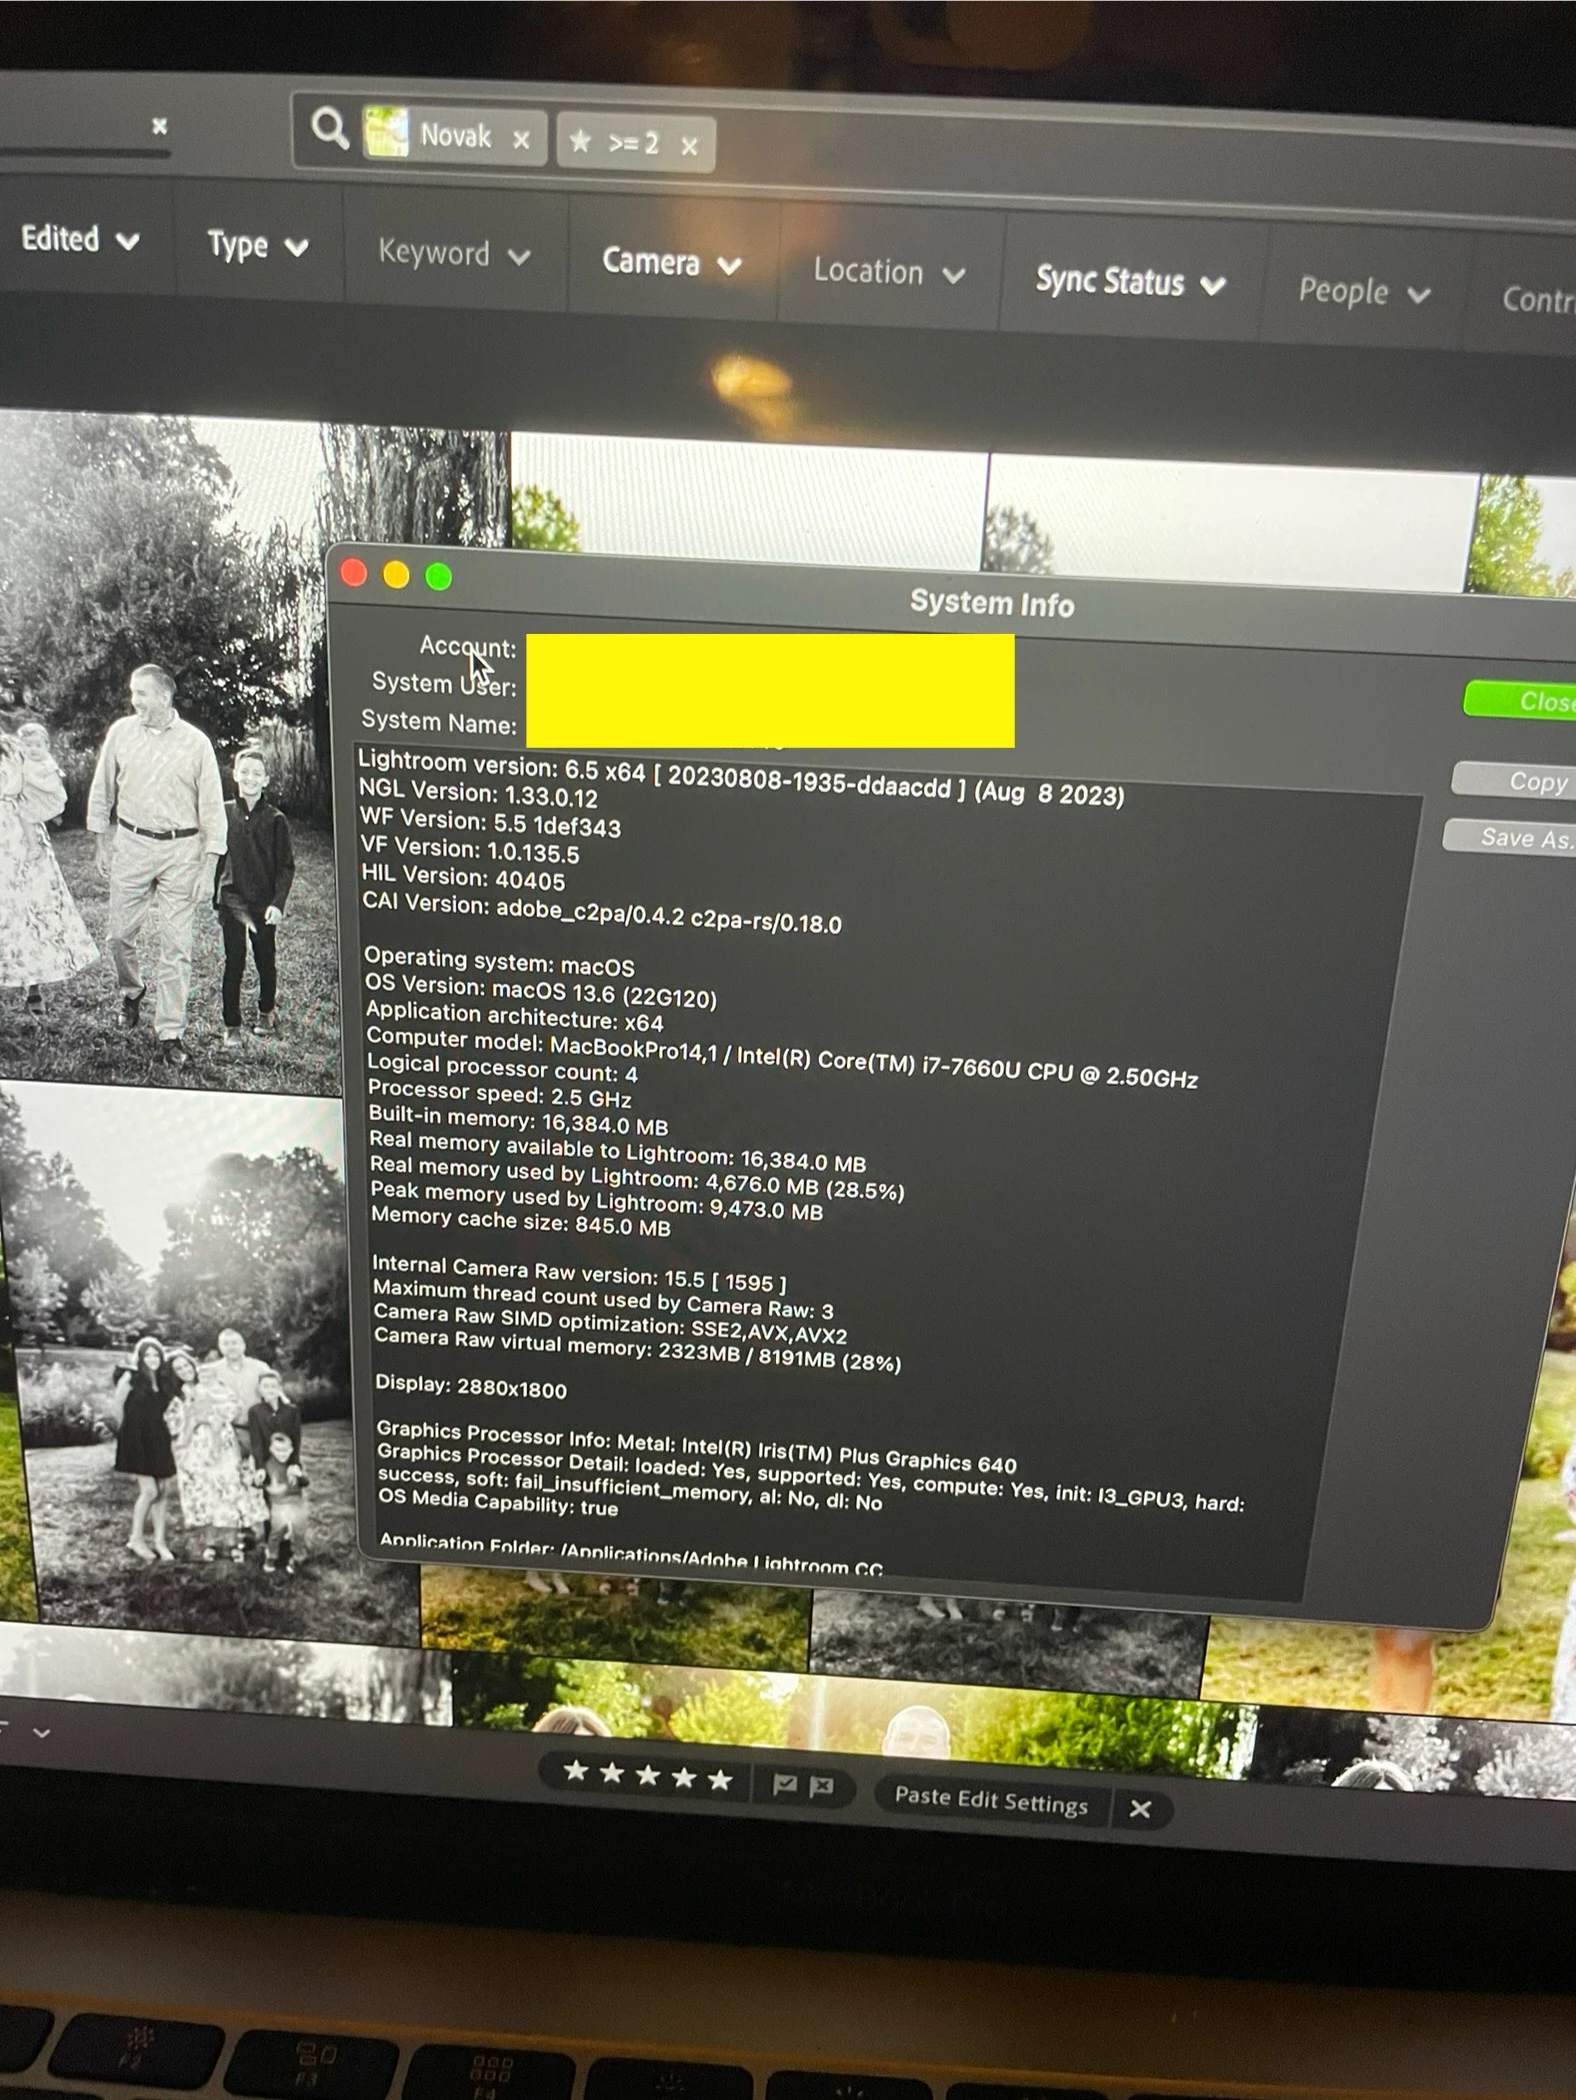This screenshot has width=1576, height=2100.
Task: Click the 'Logical processor count: 4' line
Action: [502, 1068]
